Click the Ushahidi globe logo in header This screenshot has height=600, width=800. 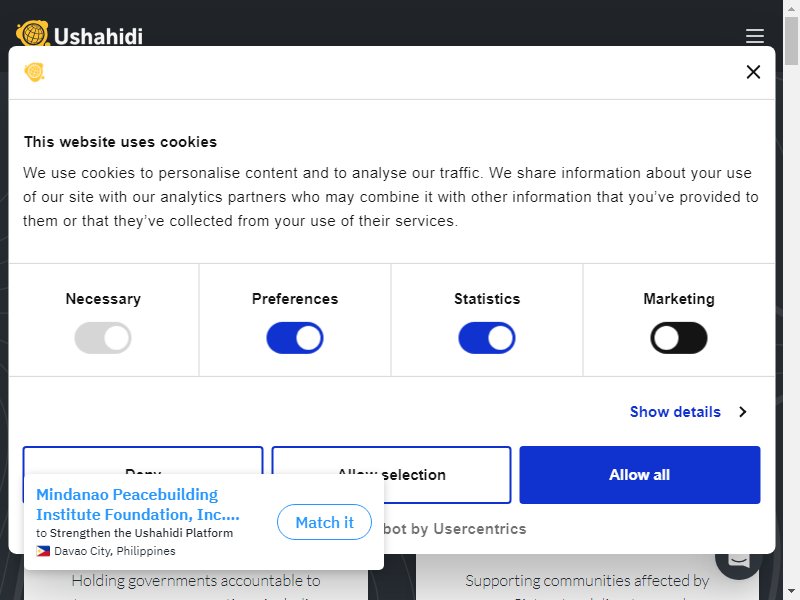click(x=33, y=33)
